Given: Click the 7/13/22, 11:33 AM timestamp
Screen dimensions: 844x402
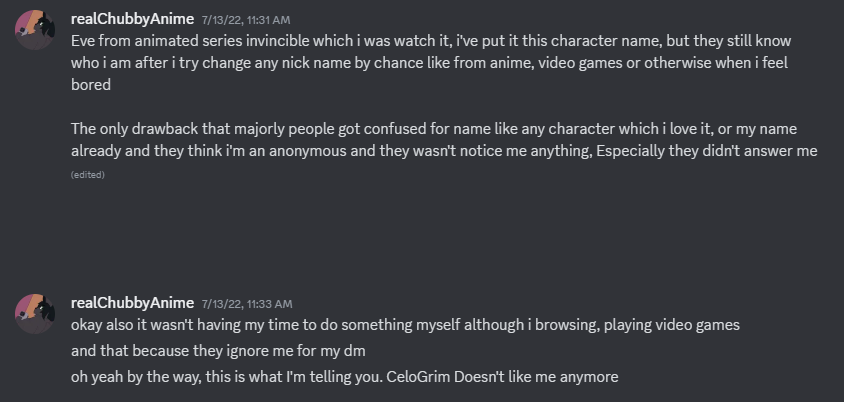Looking at the screenshot, I should click(246, 303).
